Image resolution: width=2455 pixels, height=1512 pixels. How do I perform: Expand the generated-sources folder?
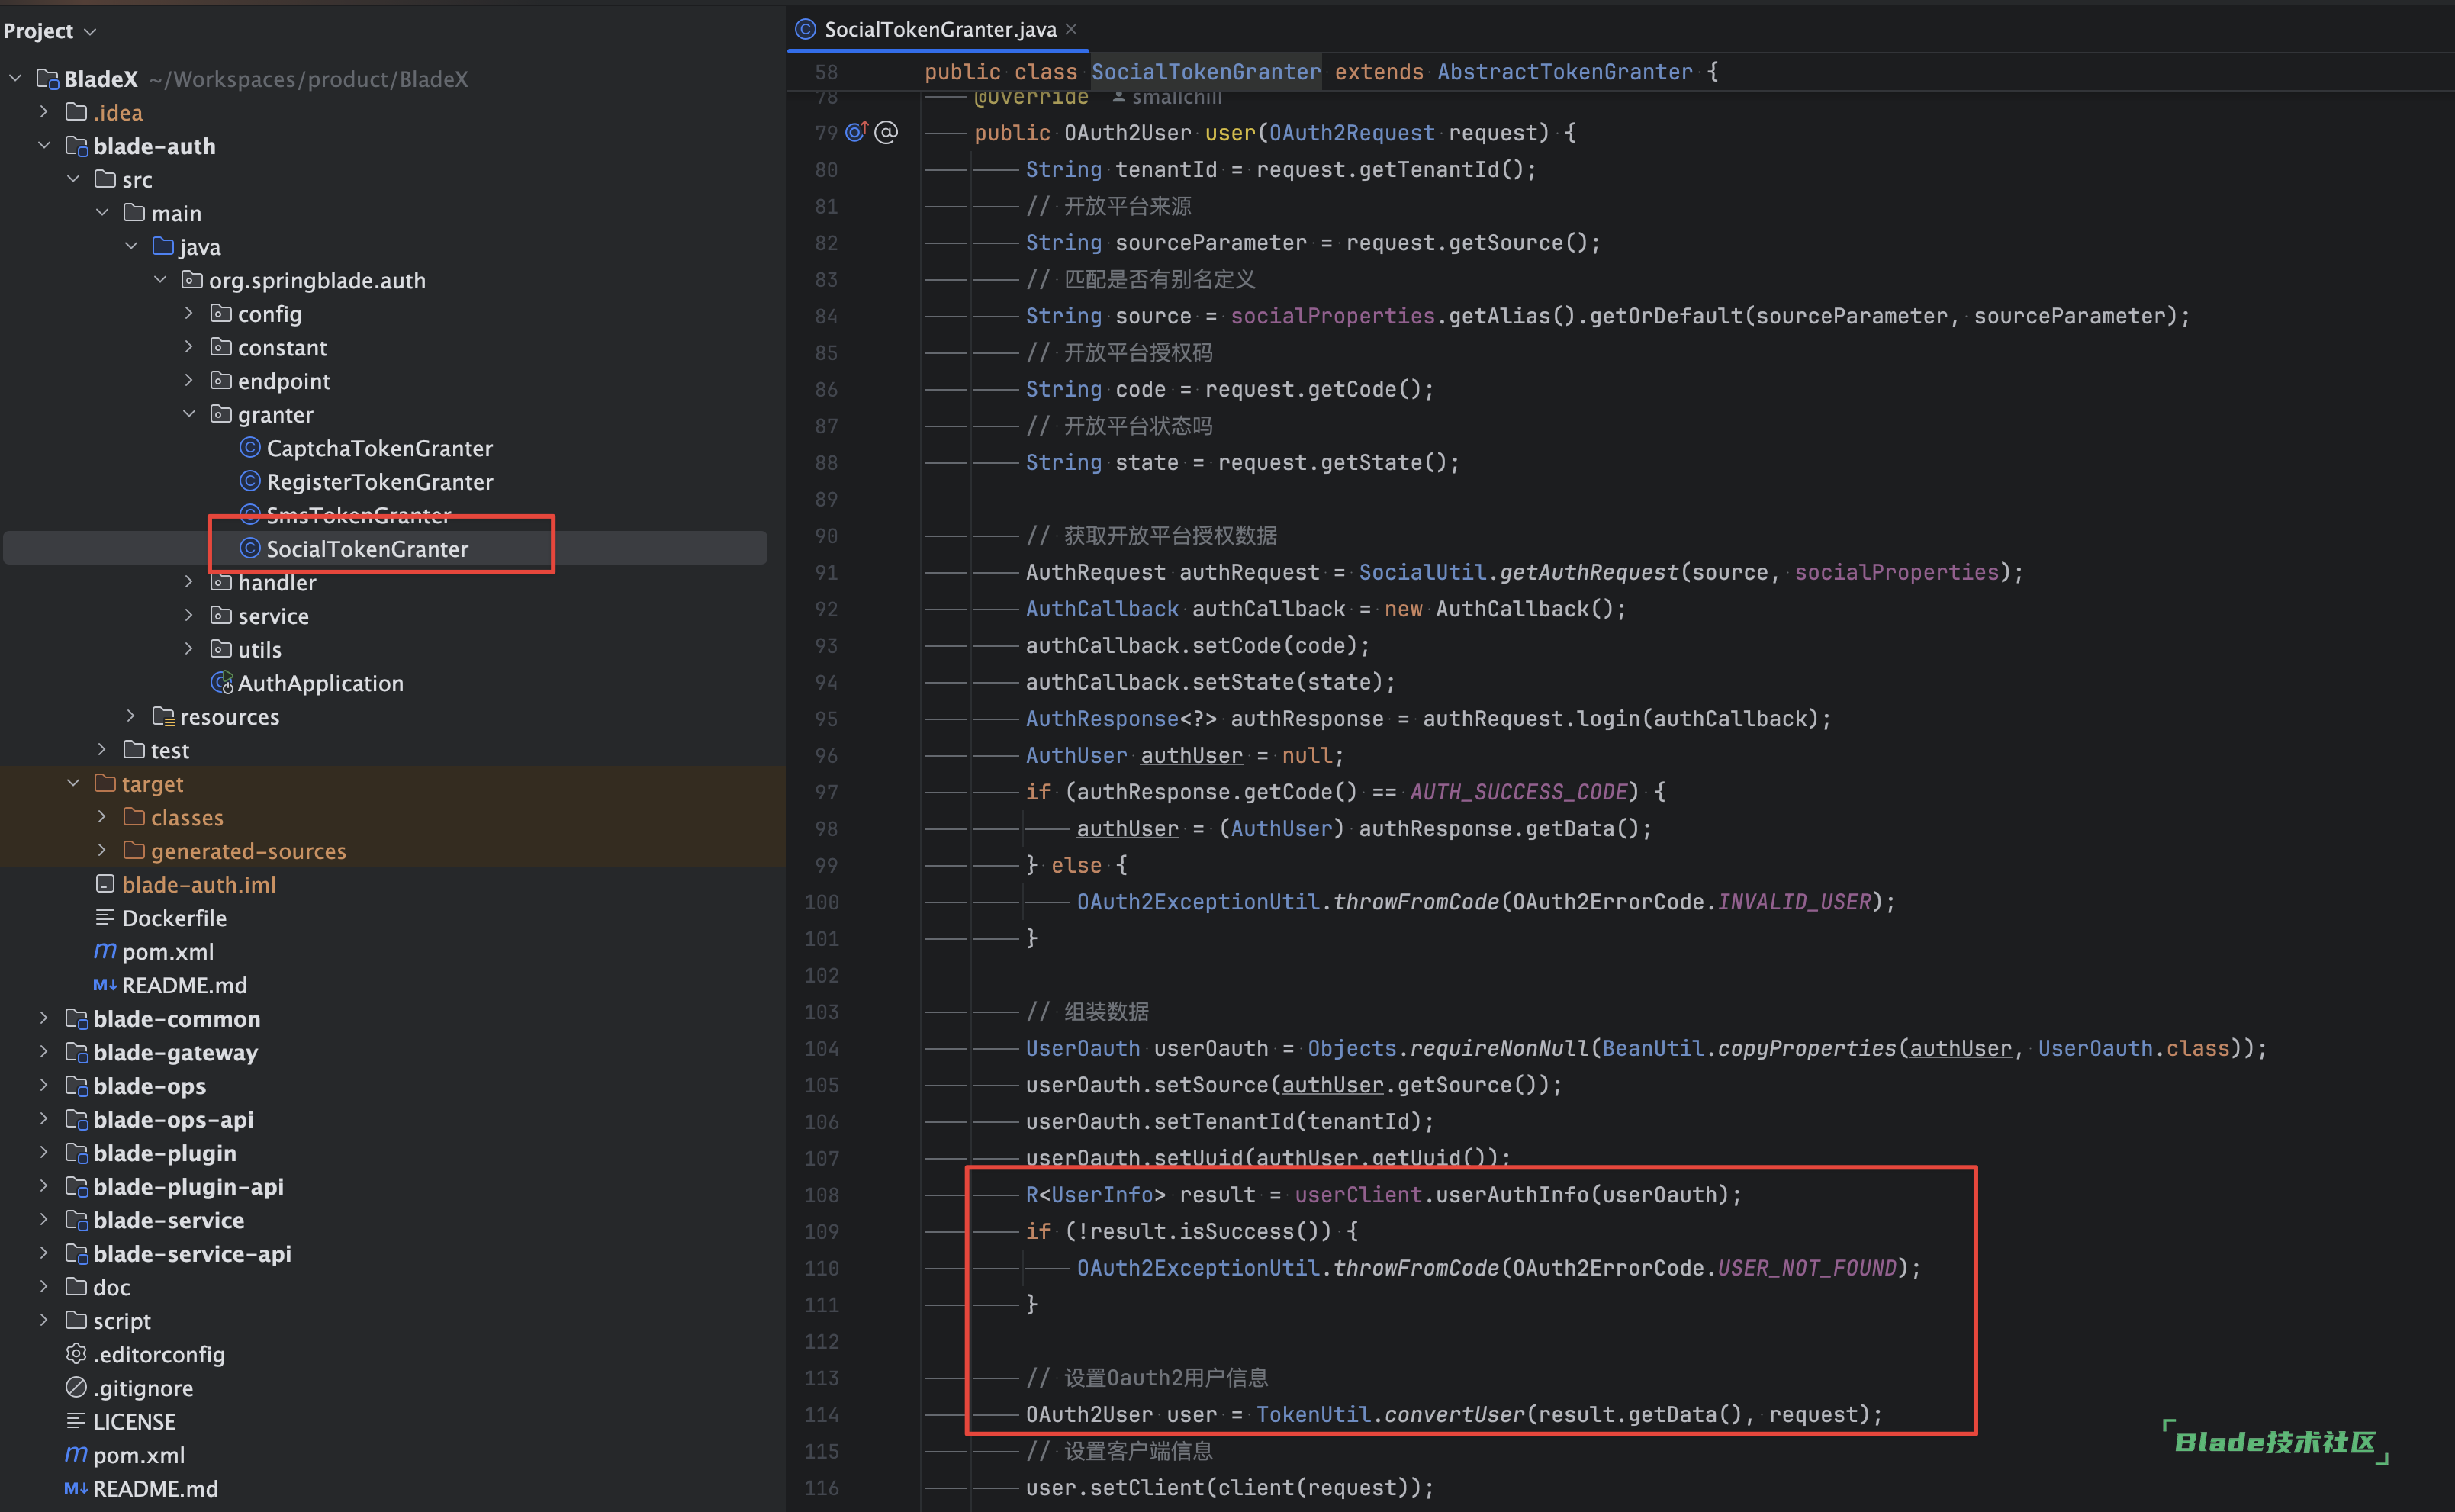coord(102,851)
